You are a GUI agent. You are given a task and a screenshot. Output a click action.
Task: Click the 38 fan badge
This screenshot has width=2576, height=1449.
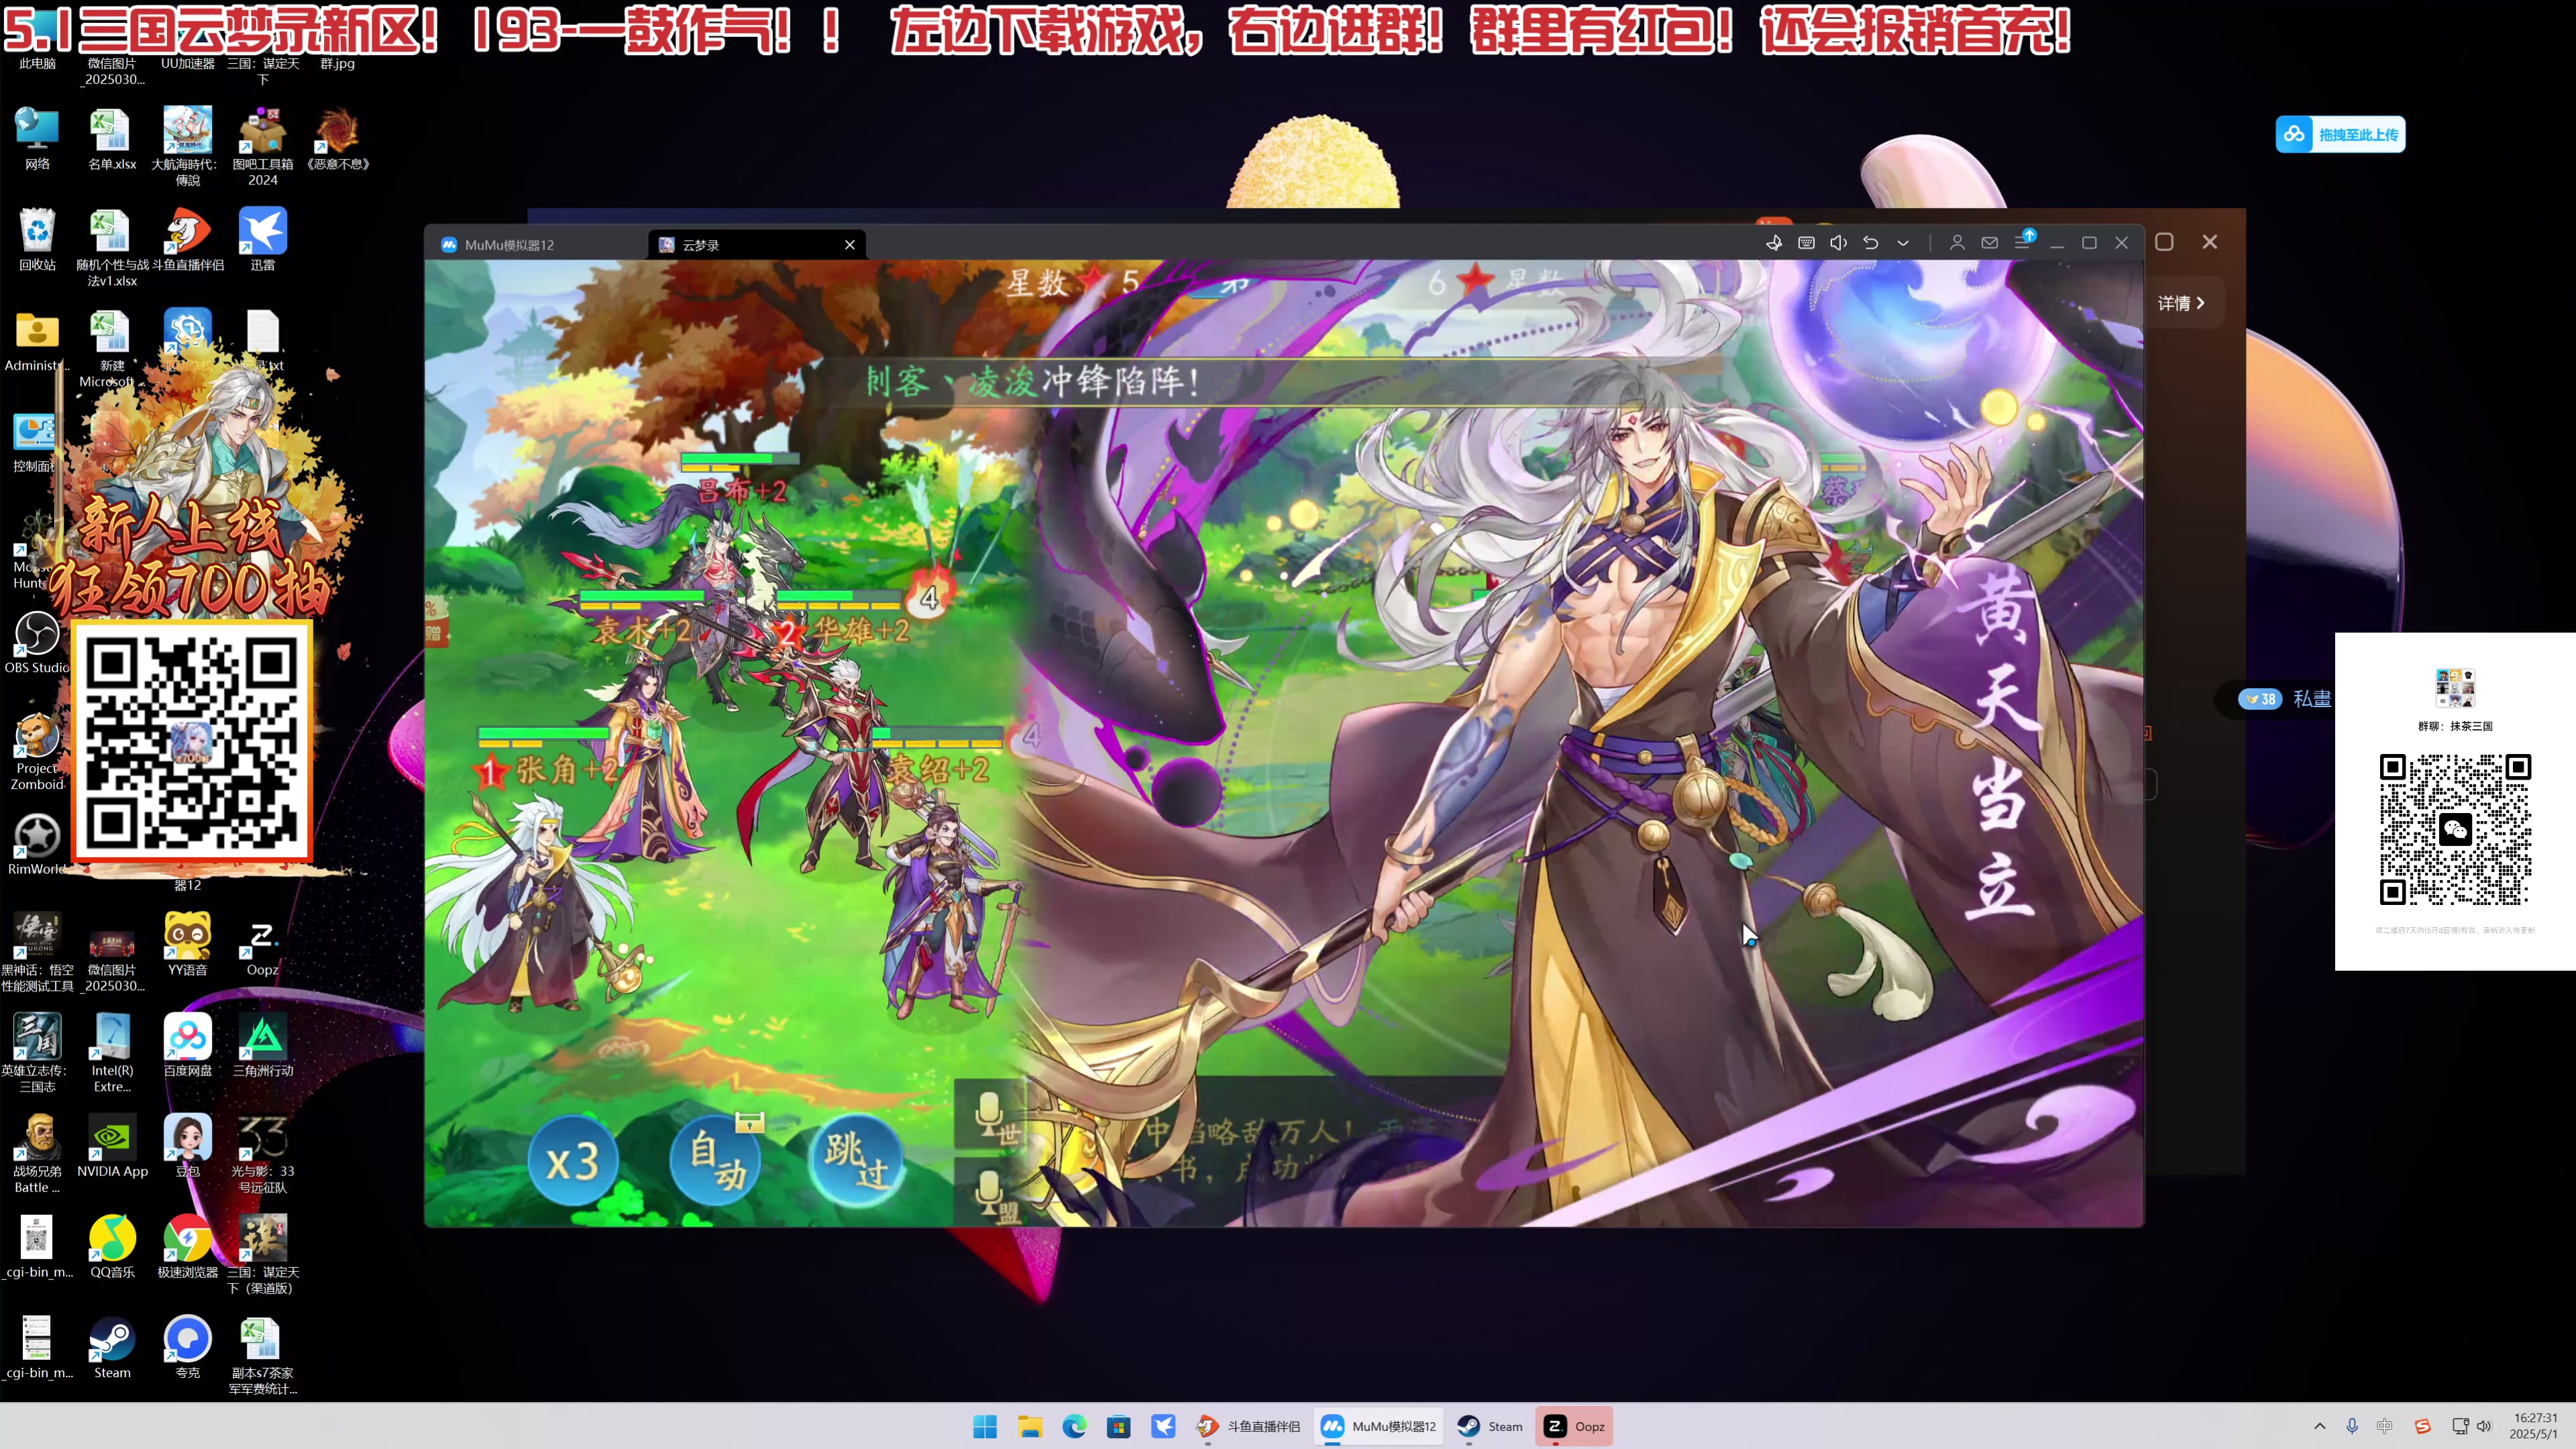point(2260,699)
